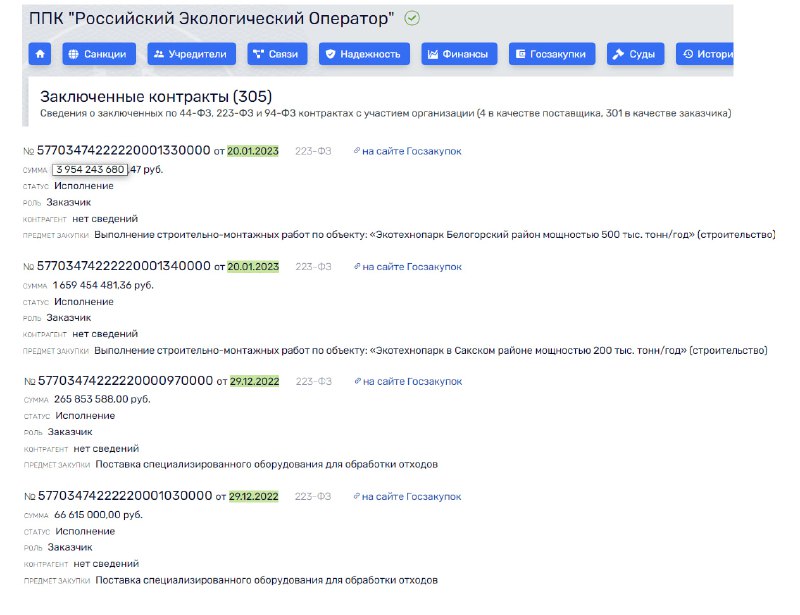The height and width of the screenshot is (615, 800).
Task: Click 223-ФЗ label of contract ending 0970000
Action: pyautogui.click(x=314, y=381)
